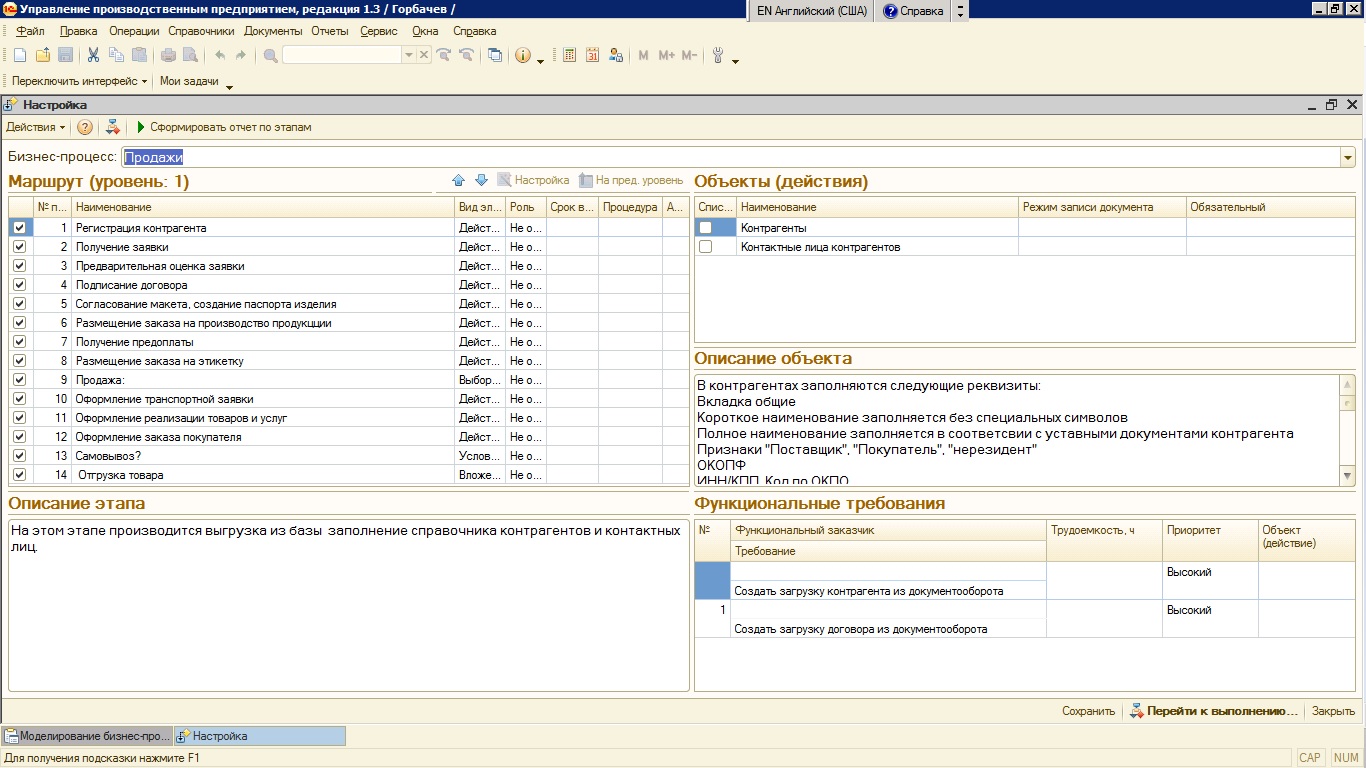Open the calendar icon in toolbar
Image resolution: width=1366 pixels, height=768 pixels.
(592, 56)
